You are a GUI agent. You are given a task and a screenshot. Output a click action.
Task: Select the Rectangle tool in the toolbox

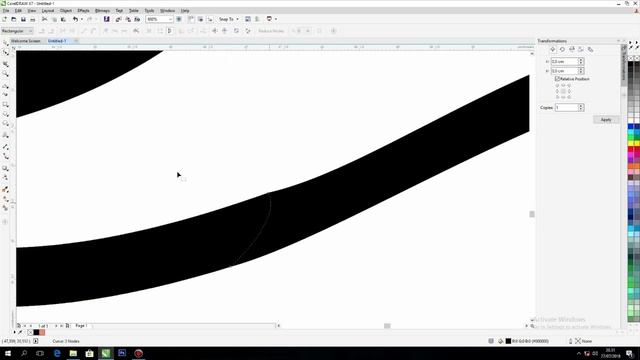[6, 105]
